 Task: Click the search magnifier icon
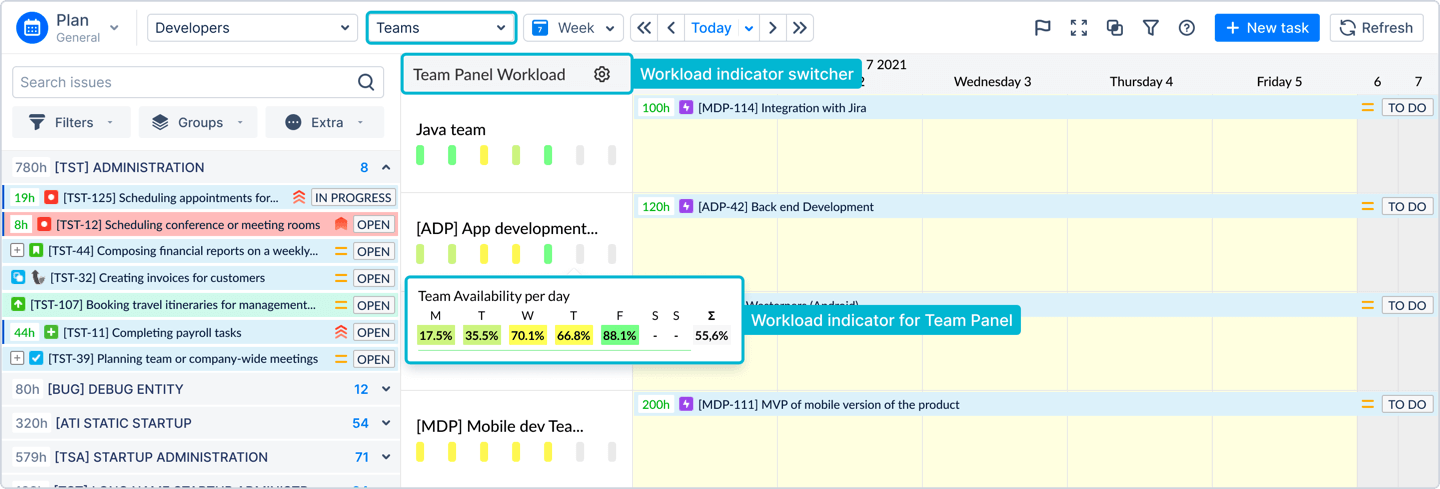click(x=366, y=82)
